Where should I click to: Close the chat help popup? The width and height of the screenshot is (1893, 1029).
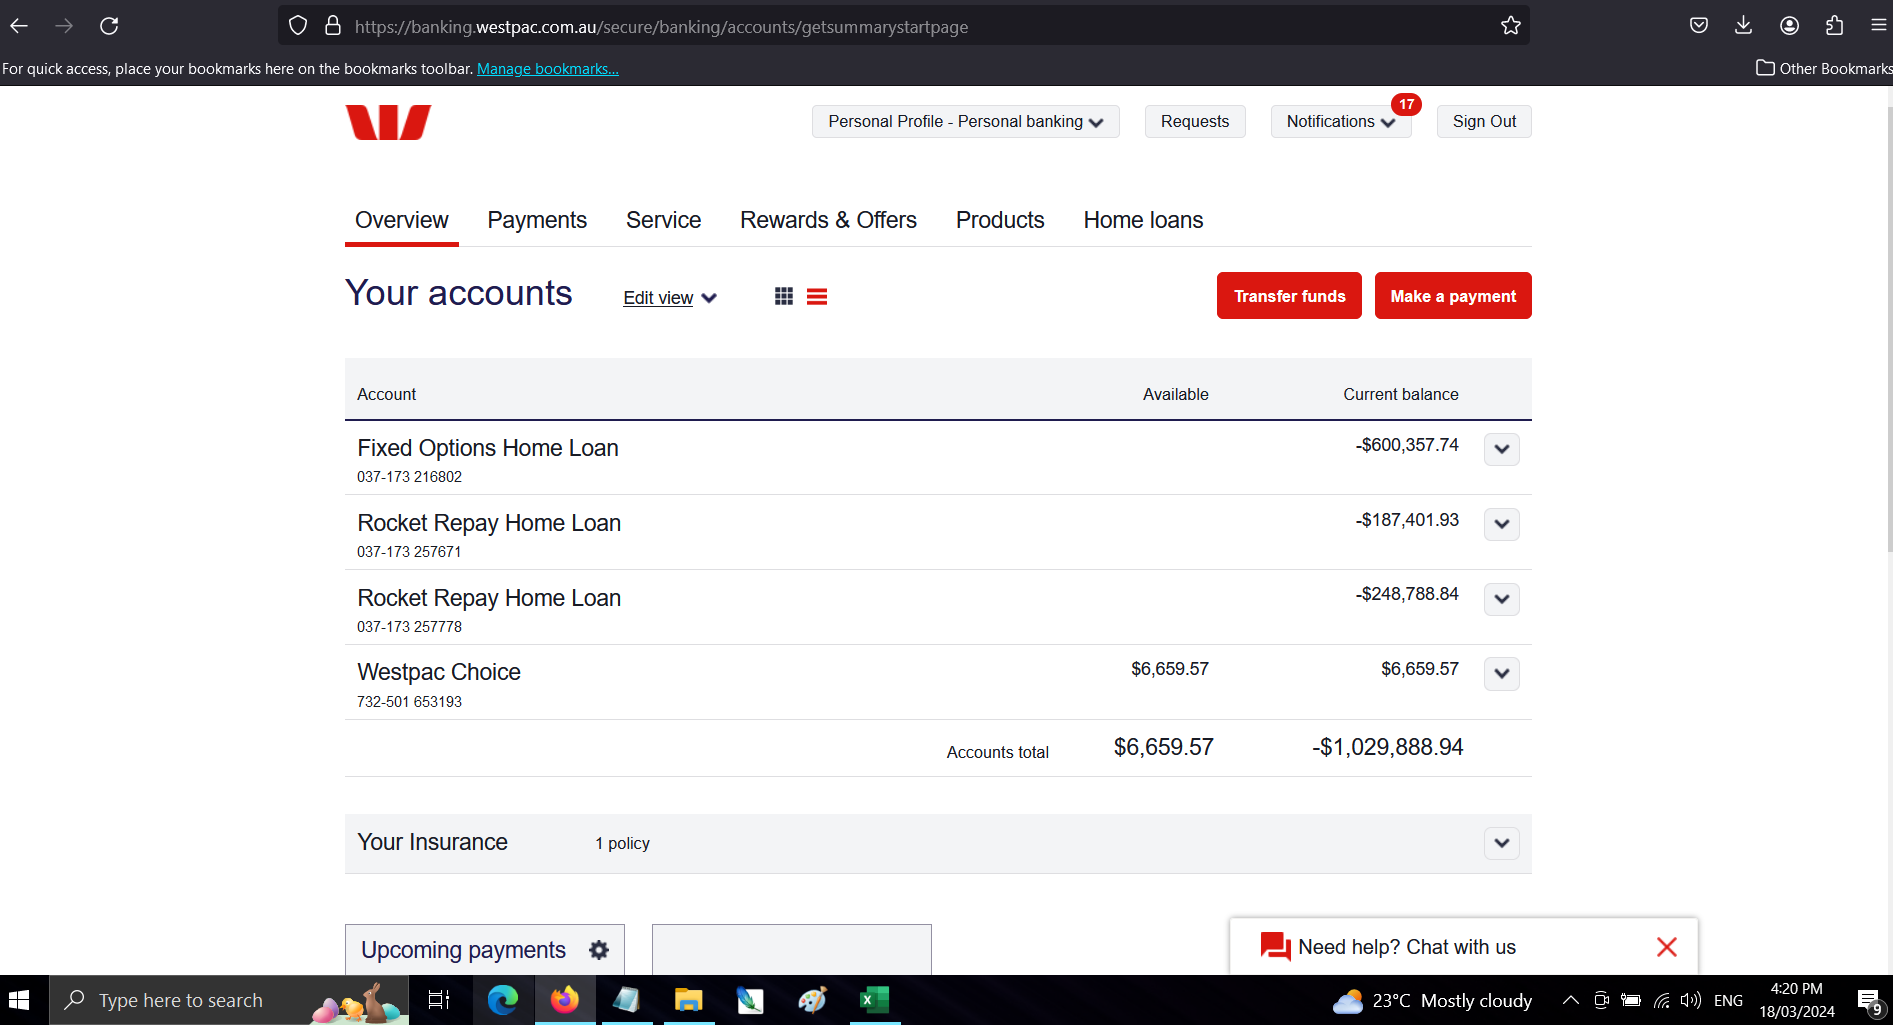pos(1666,947)
